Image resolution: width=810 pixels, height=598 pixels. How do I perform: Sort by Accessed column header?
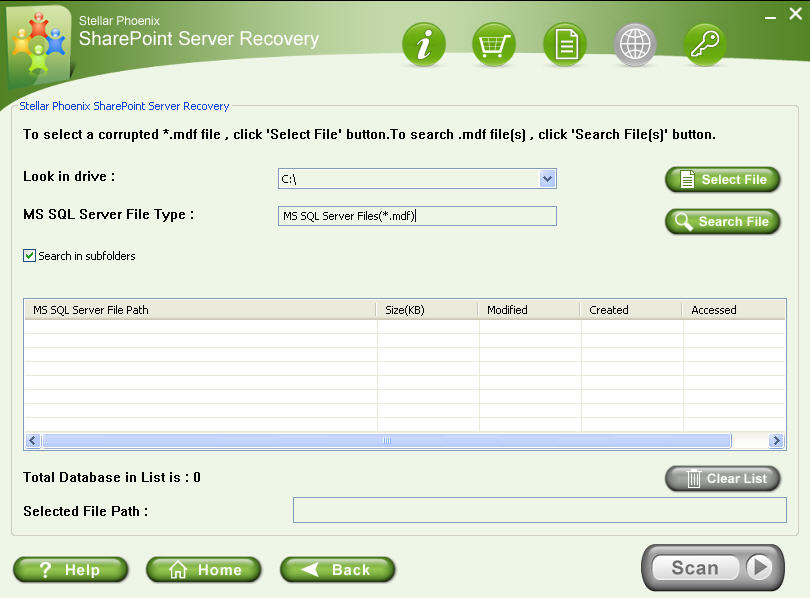point(734,310)
